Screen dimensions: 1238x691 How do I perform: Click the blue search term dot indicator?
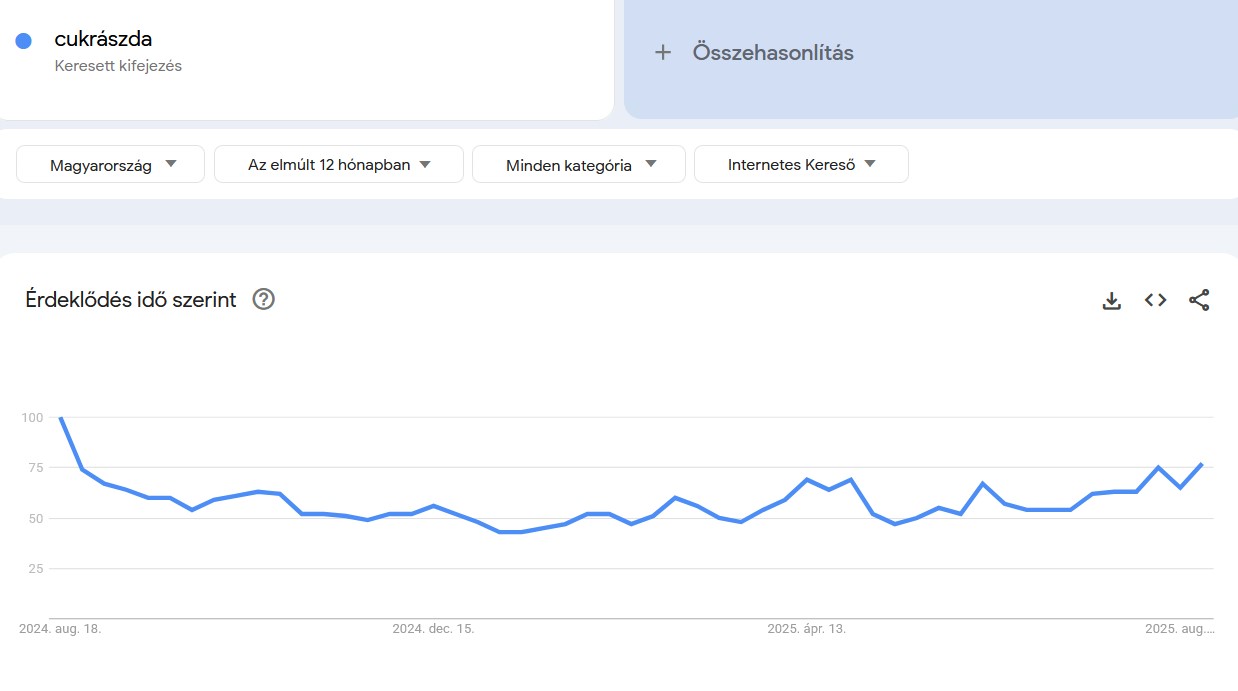click(22, 39)
